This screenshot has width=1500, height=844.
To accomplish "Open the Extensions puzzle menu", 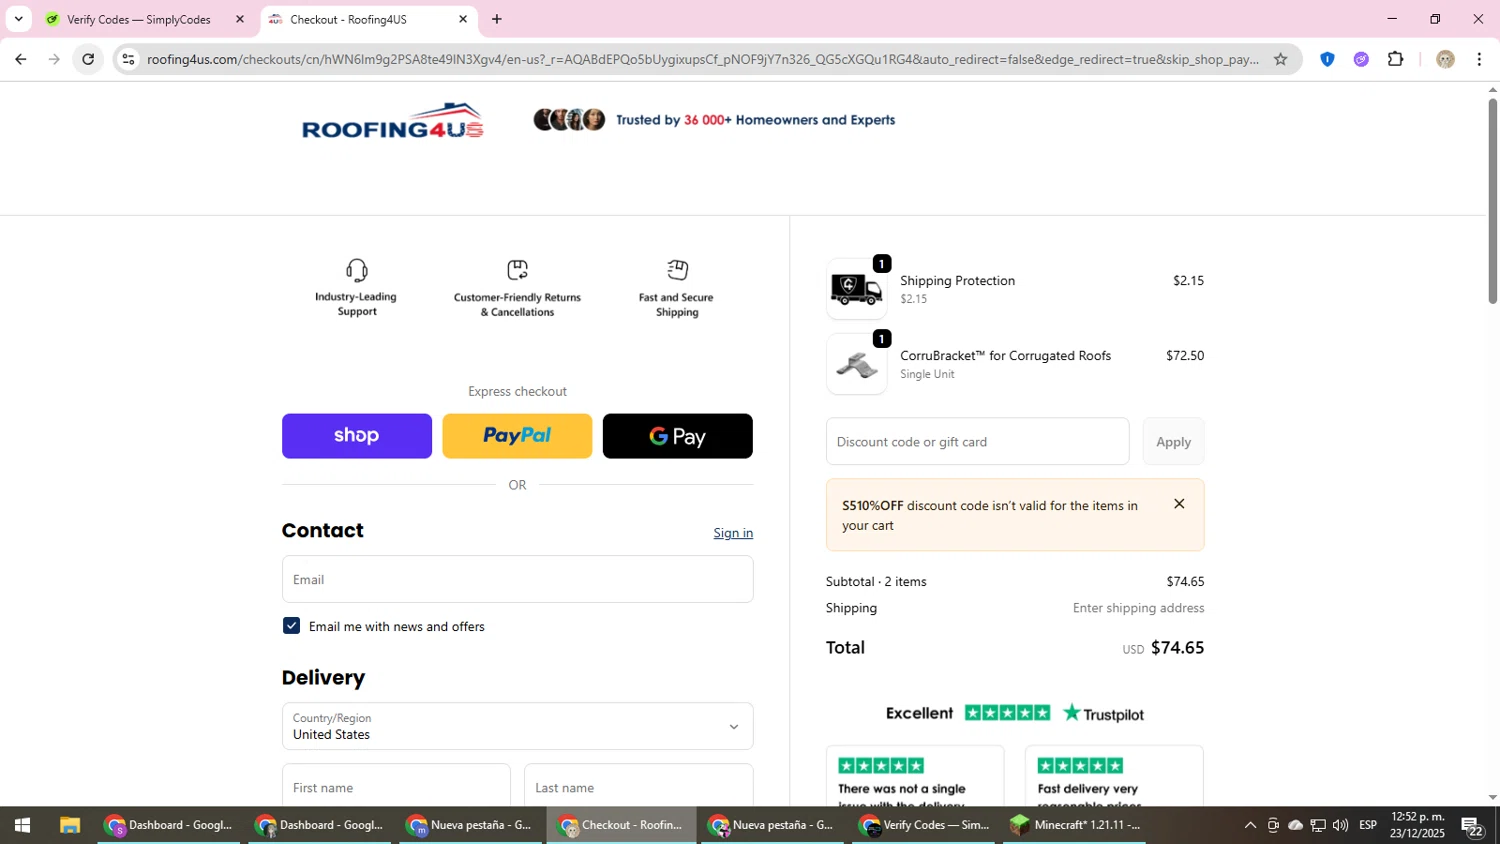I will click(1396, 59).
